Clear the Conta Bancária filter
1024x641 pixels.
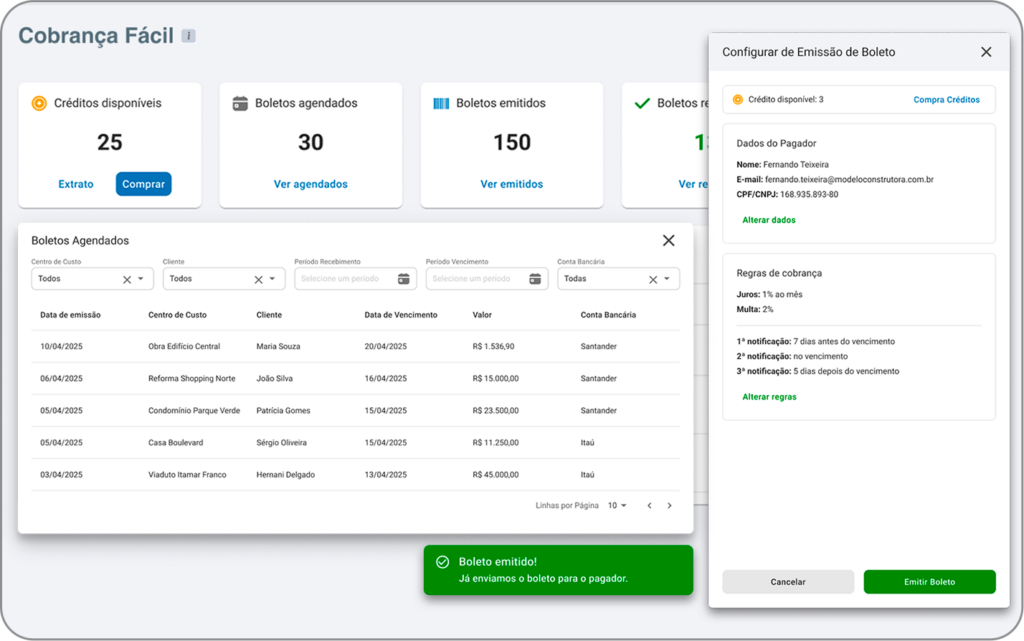click(x=653, y=279)
